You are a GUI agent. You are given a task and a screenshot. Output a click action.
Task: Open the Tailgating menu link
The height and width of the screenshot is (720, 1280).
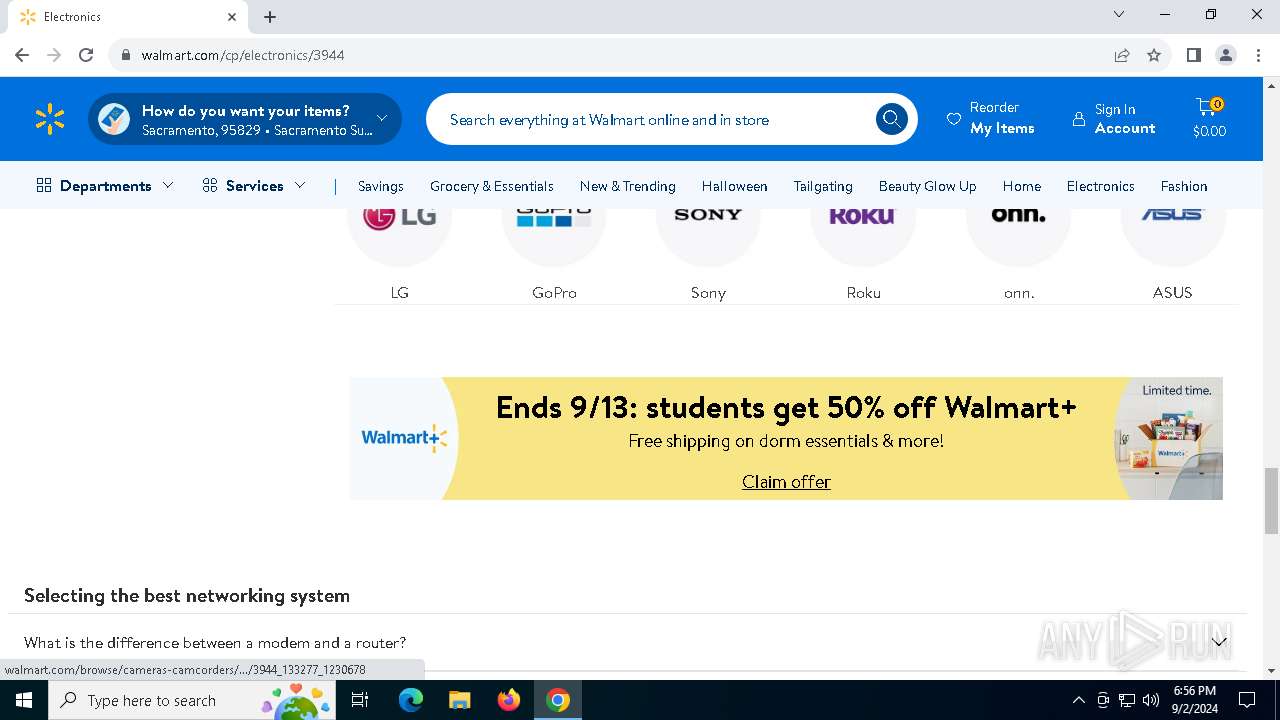823,186
